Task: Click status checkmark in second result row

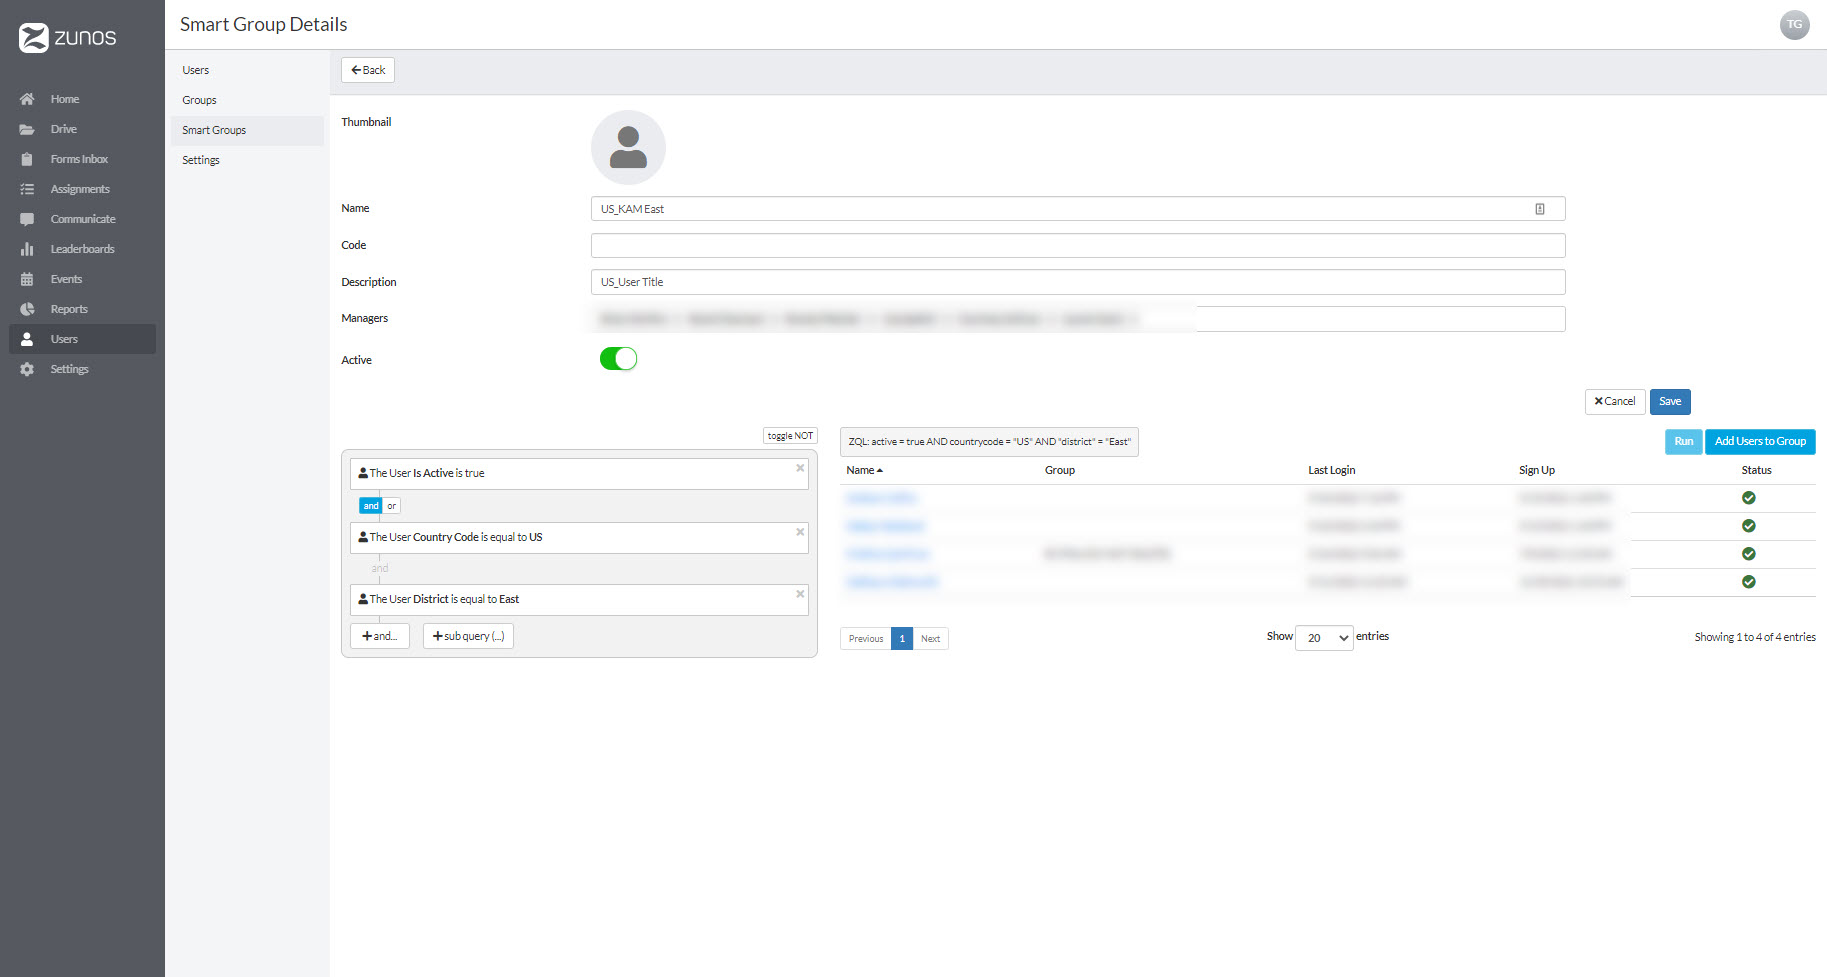Action: coord(1748,526)
